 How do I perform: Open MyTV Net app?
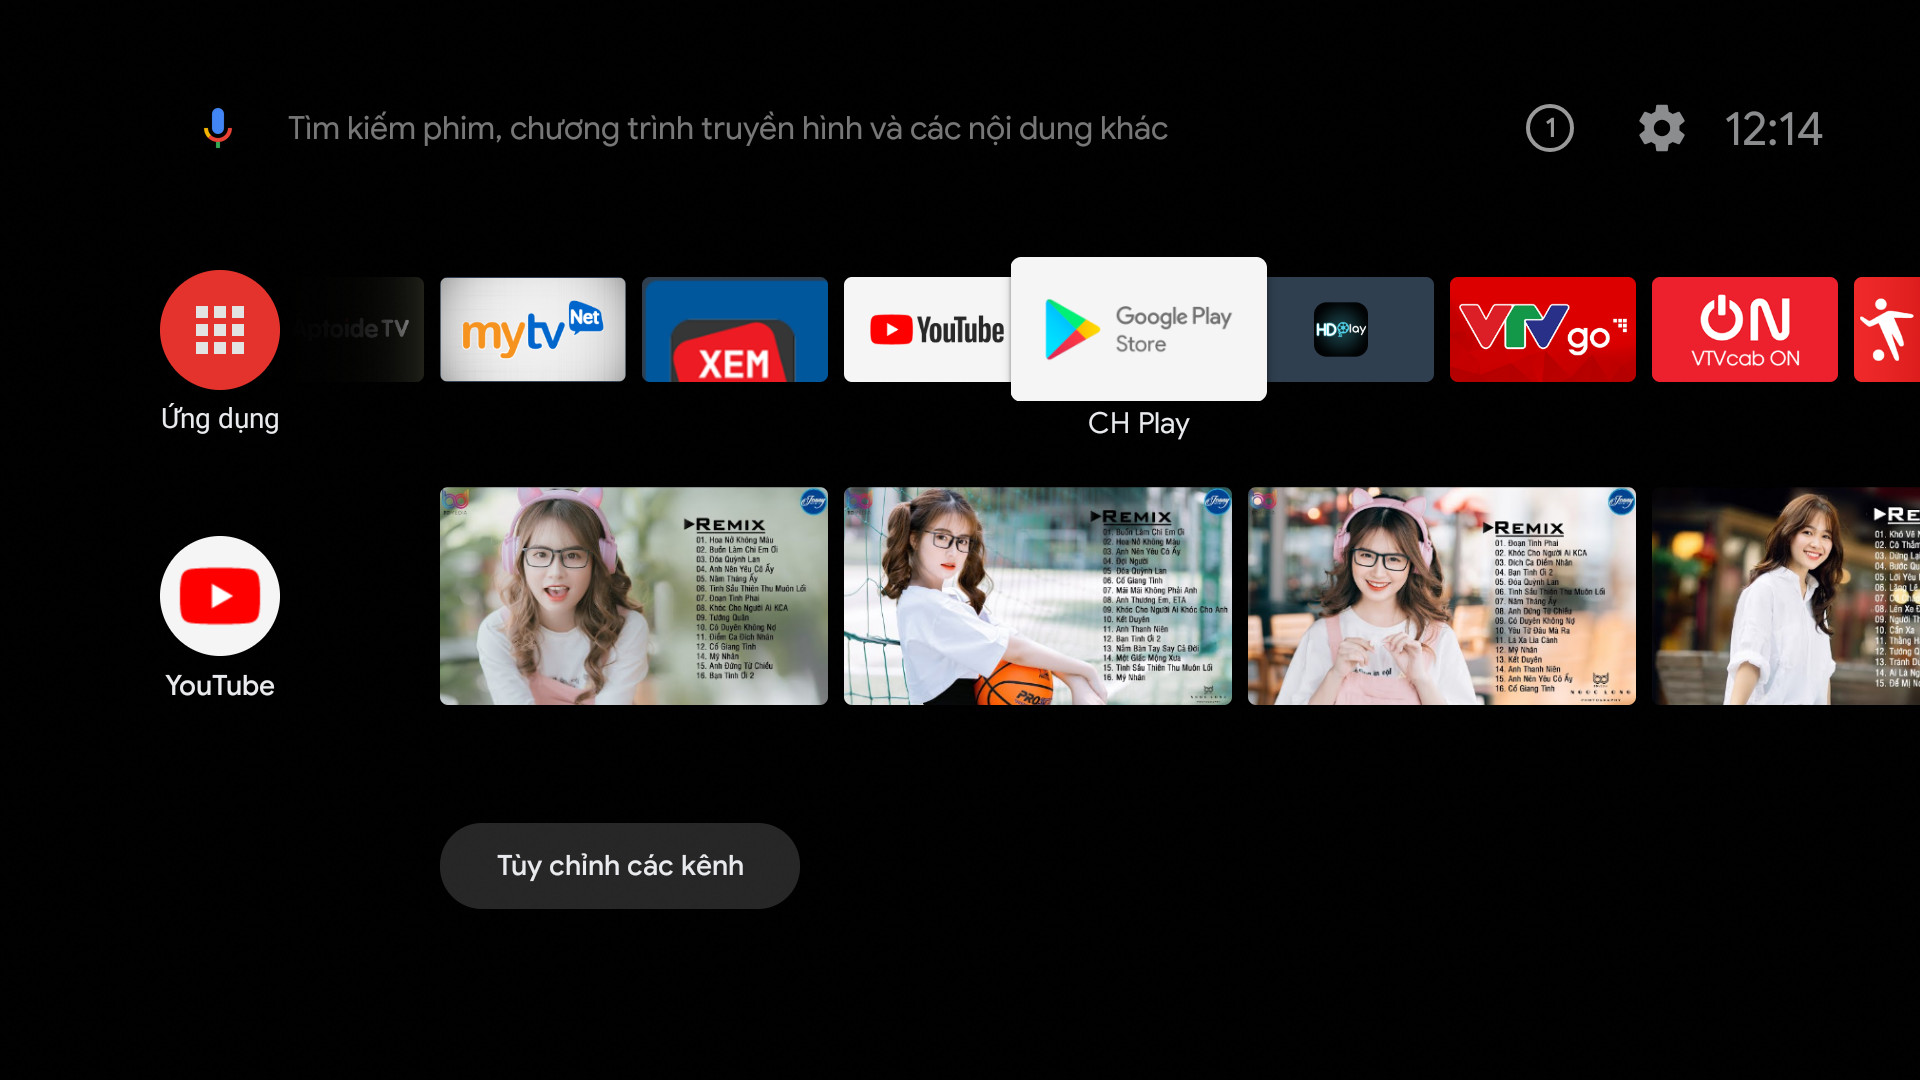pos(533,330)
